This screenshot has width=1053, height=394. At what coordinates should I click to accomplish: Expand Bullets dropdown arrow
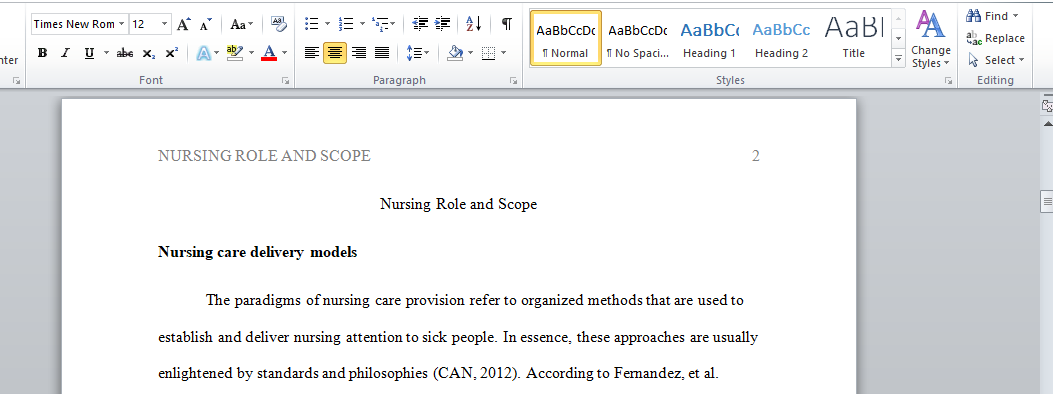click(x=327, y=24)
